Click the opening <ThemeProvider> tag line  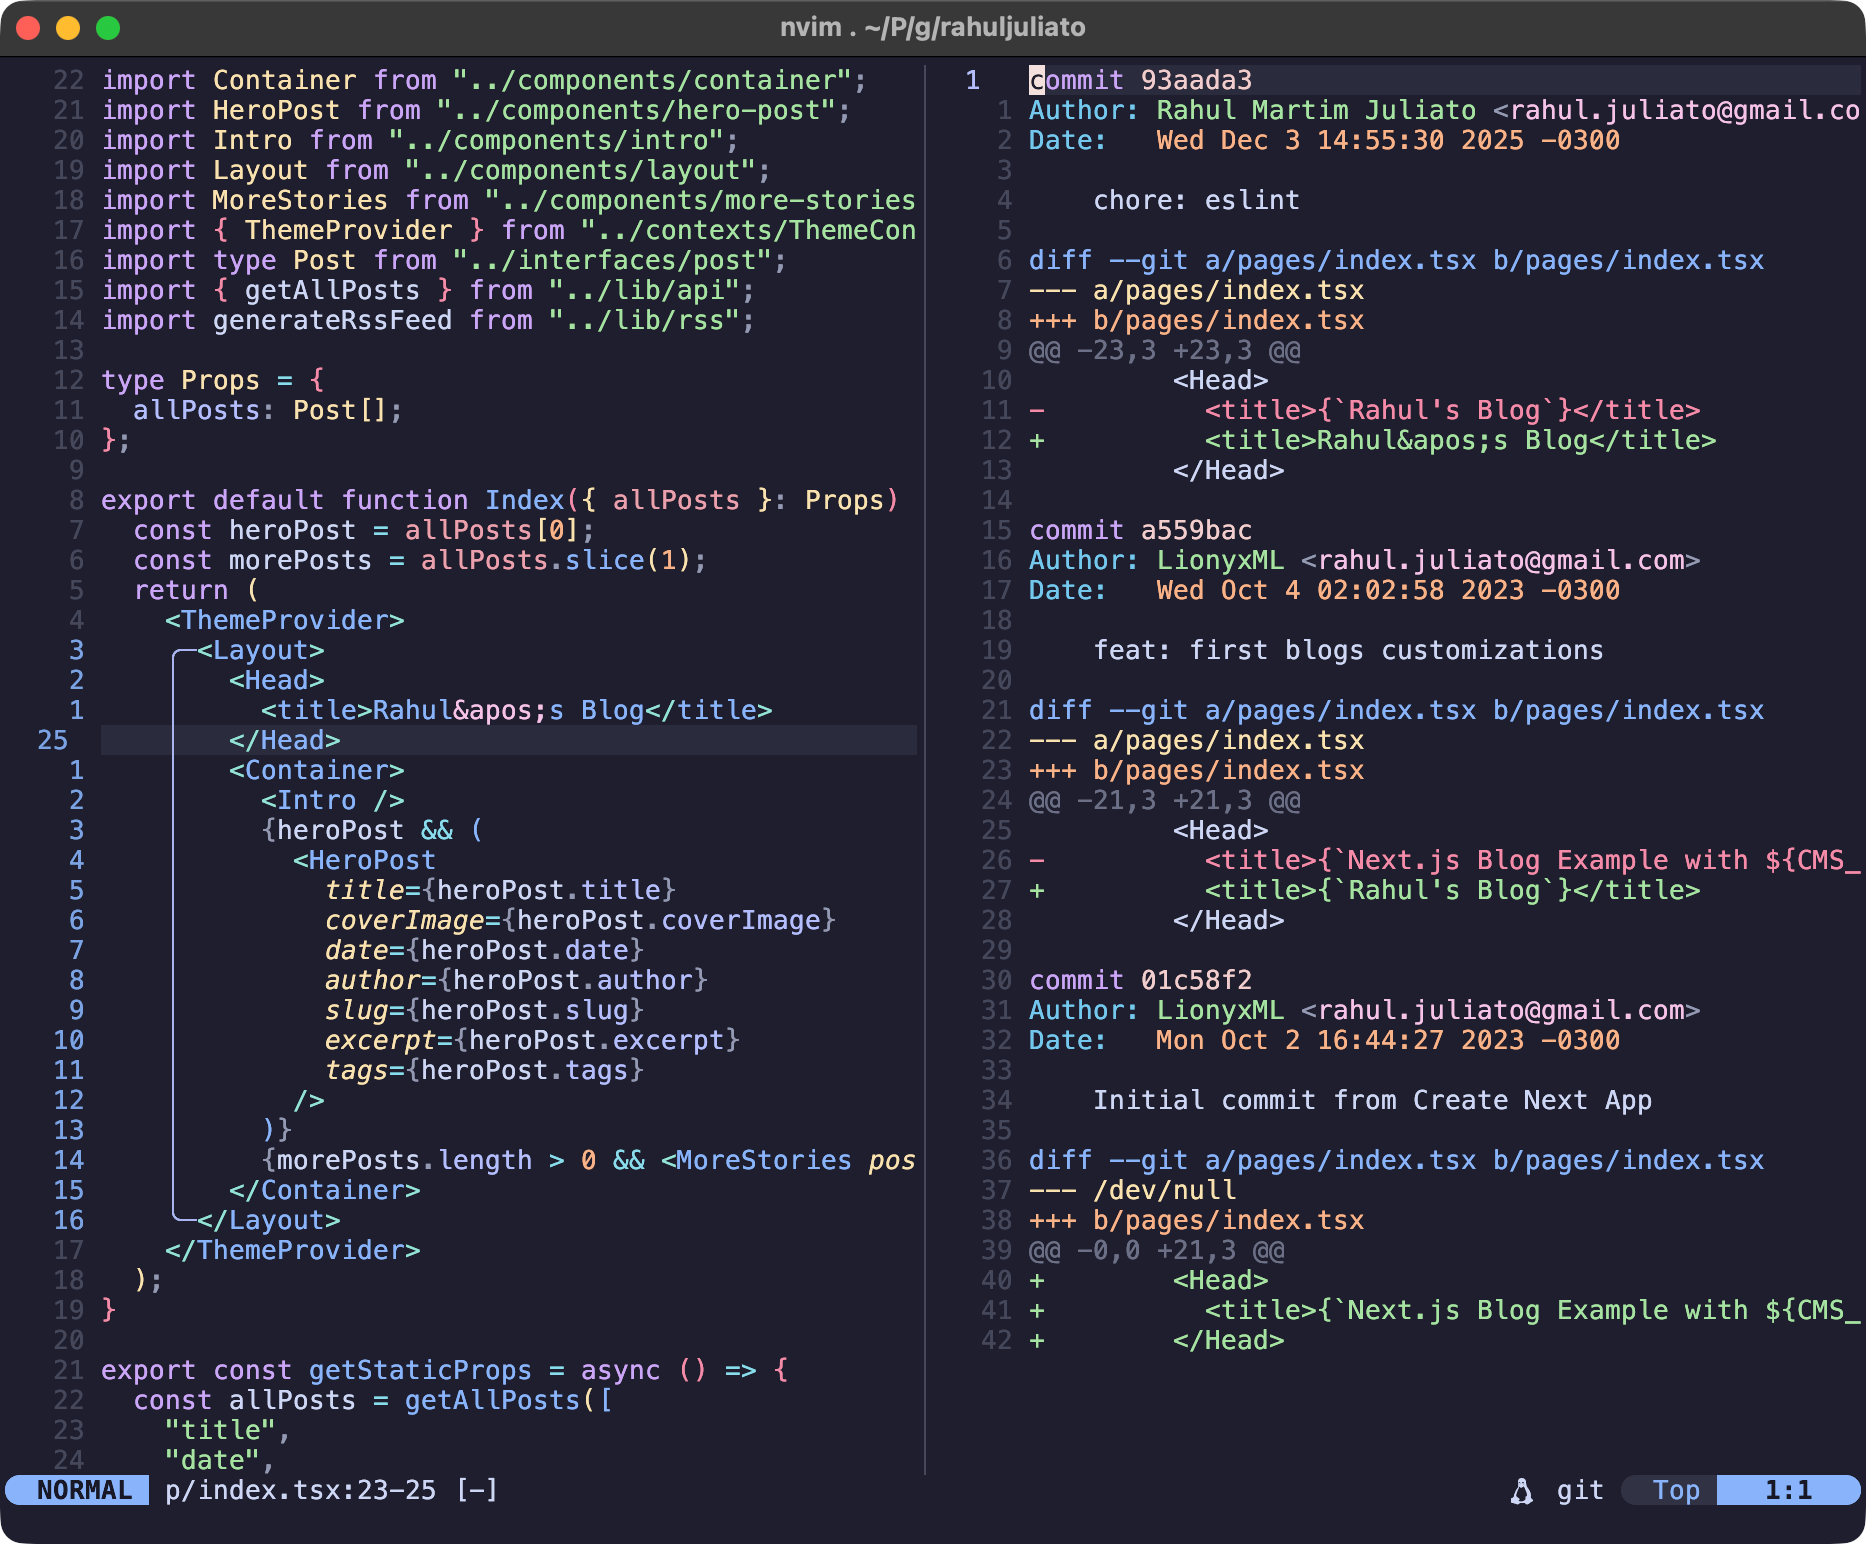coord(285,620)
